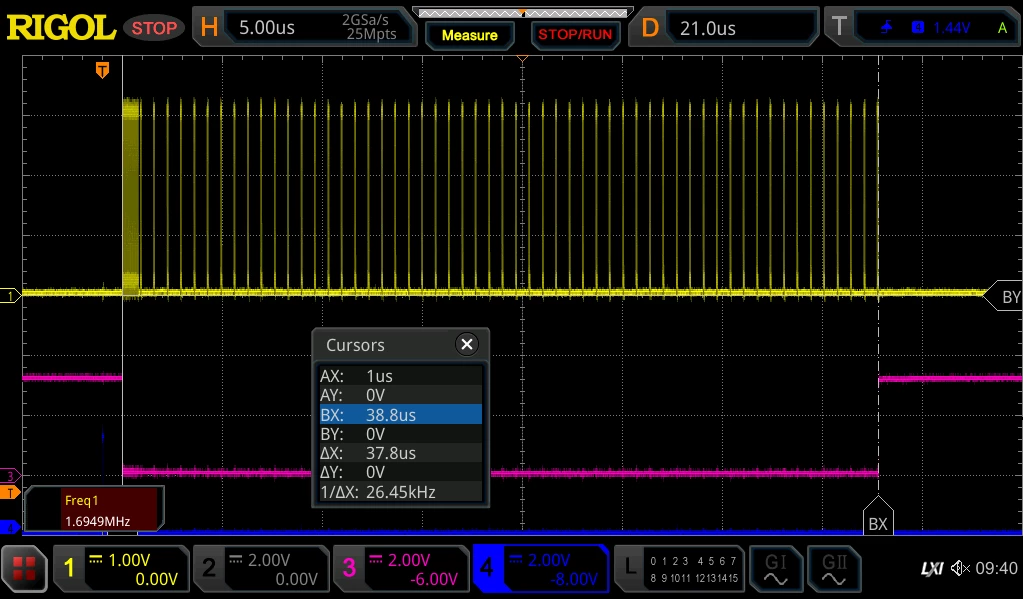
Task: Select the GI function generator icon
Action: pos(775,569)
